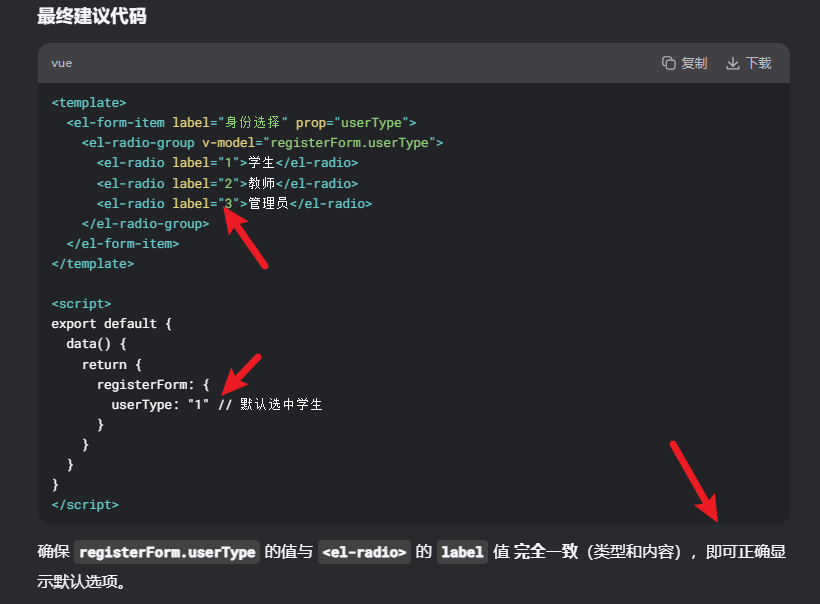Click the opening <template> tag line
The image size is (820, 604).
(x=89, y=102)
